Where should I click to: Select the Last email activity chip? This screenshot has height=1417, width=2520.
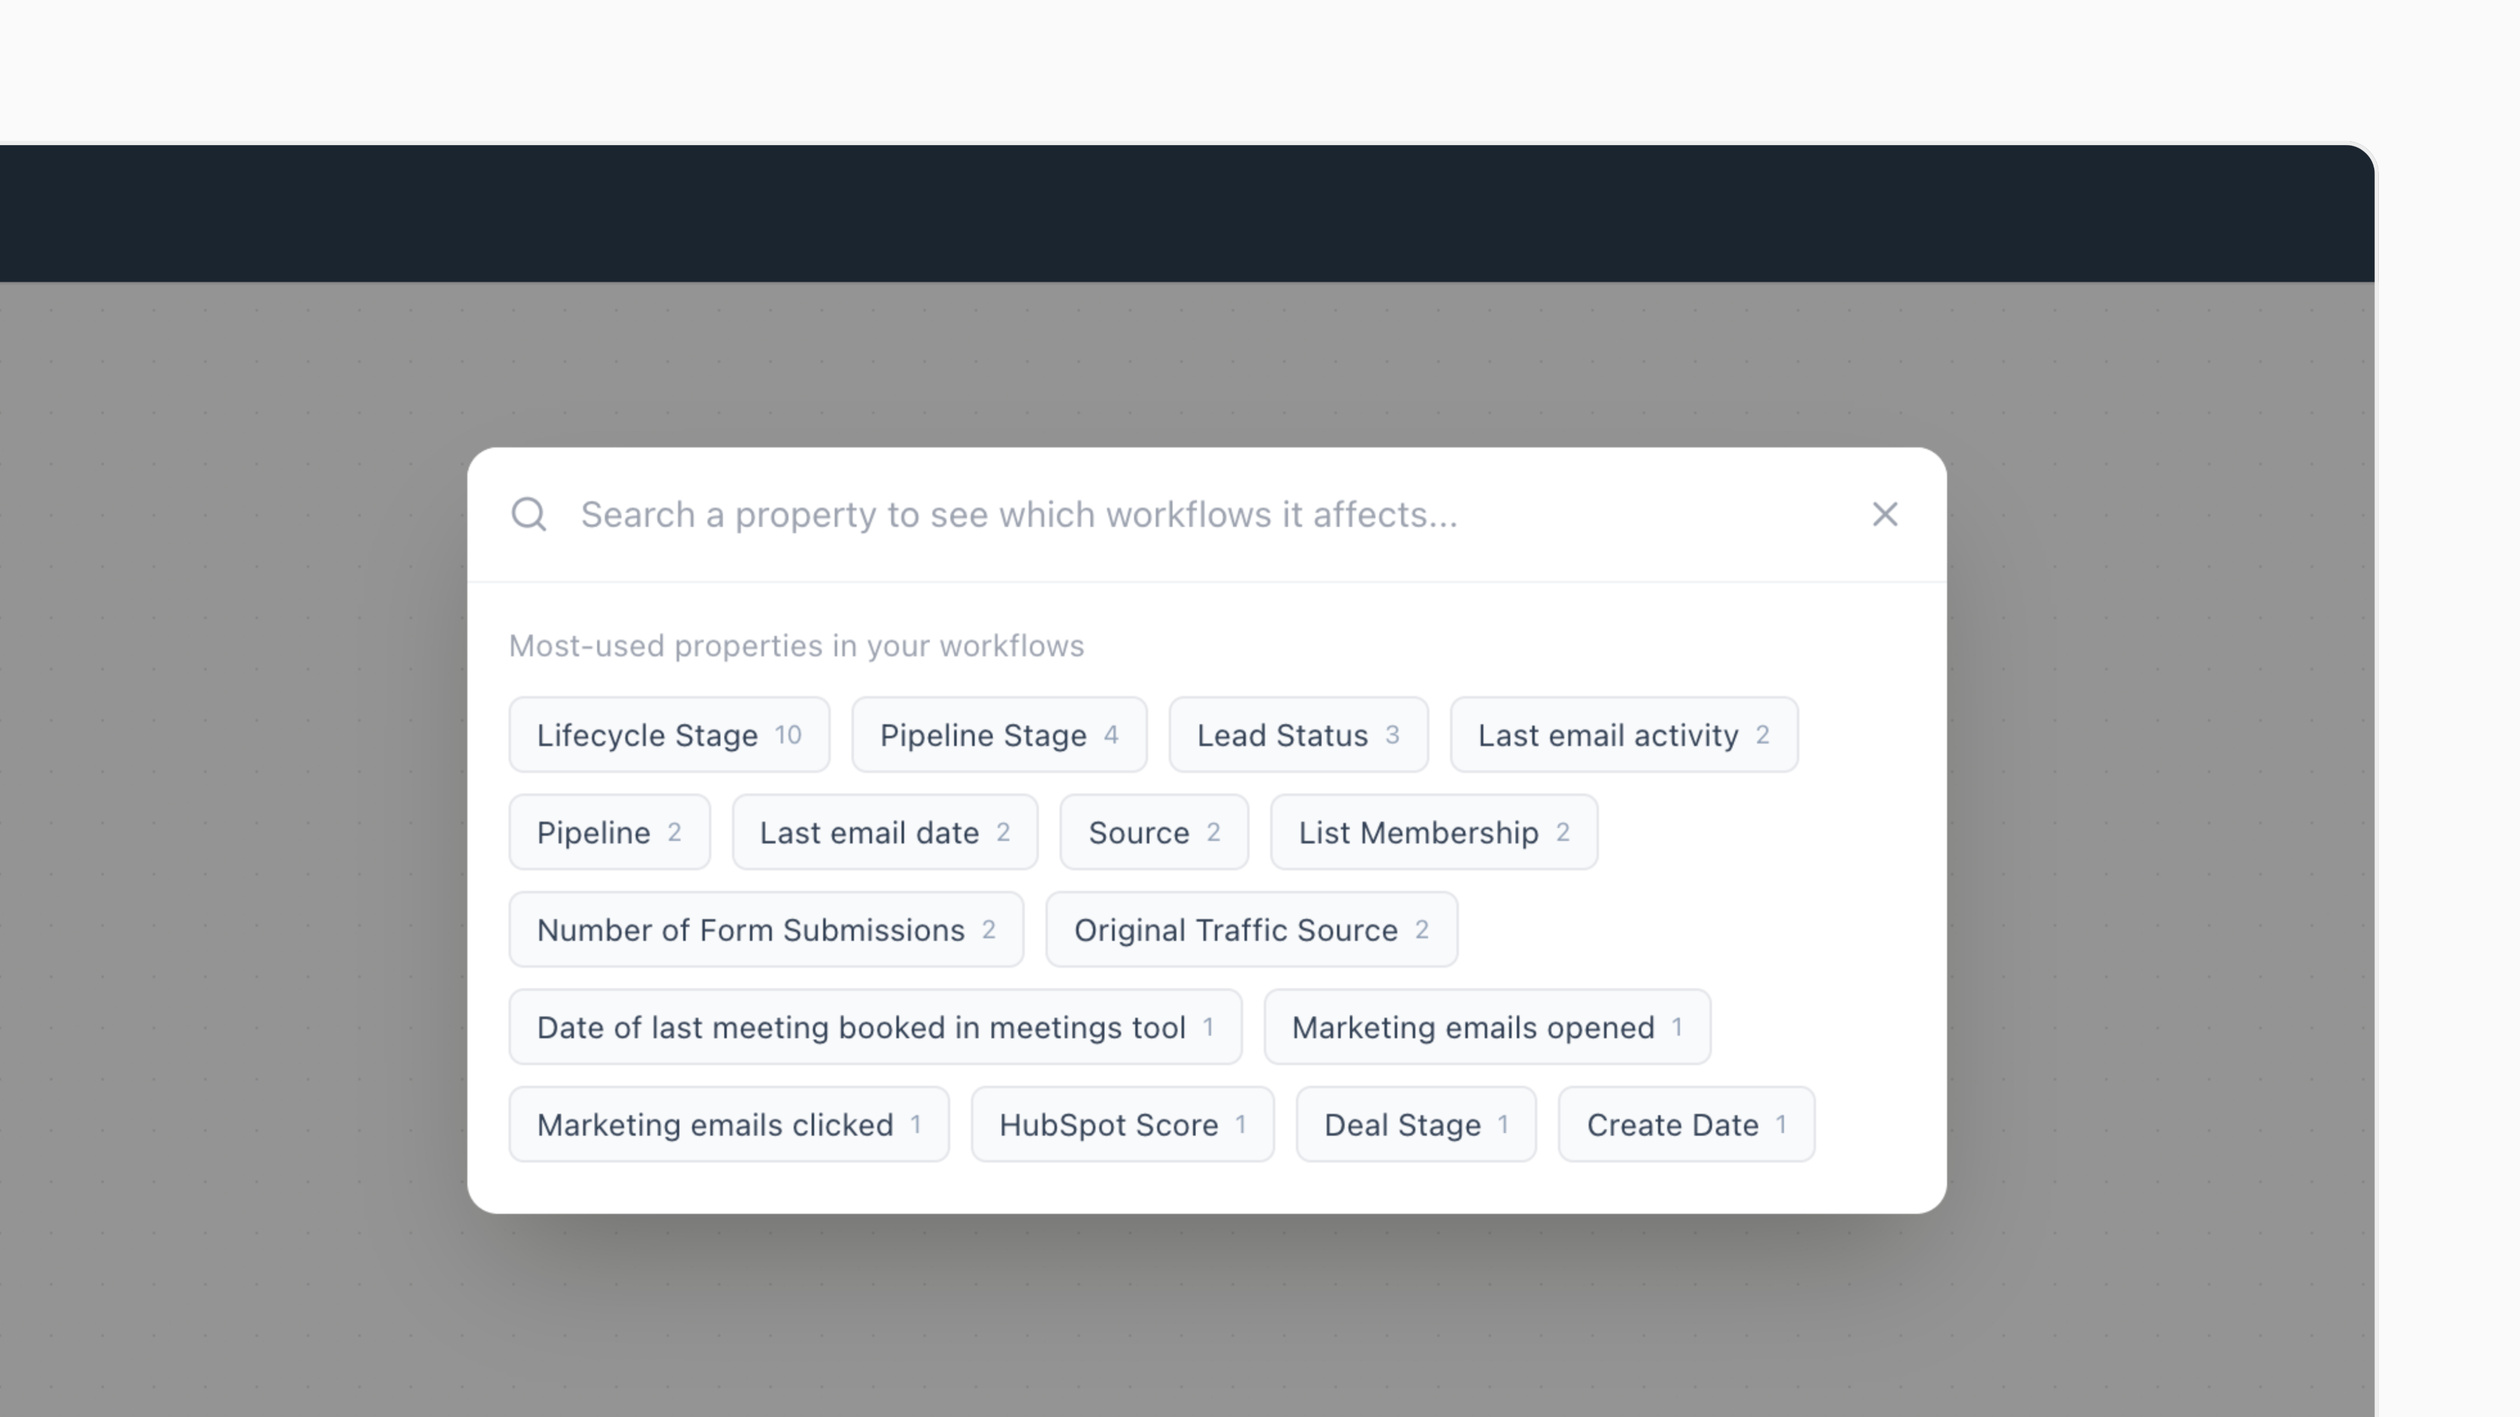point(1623,735)
